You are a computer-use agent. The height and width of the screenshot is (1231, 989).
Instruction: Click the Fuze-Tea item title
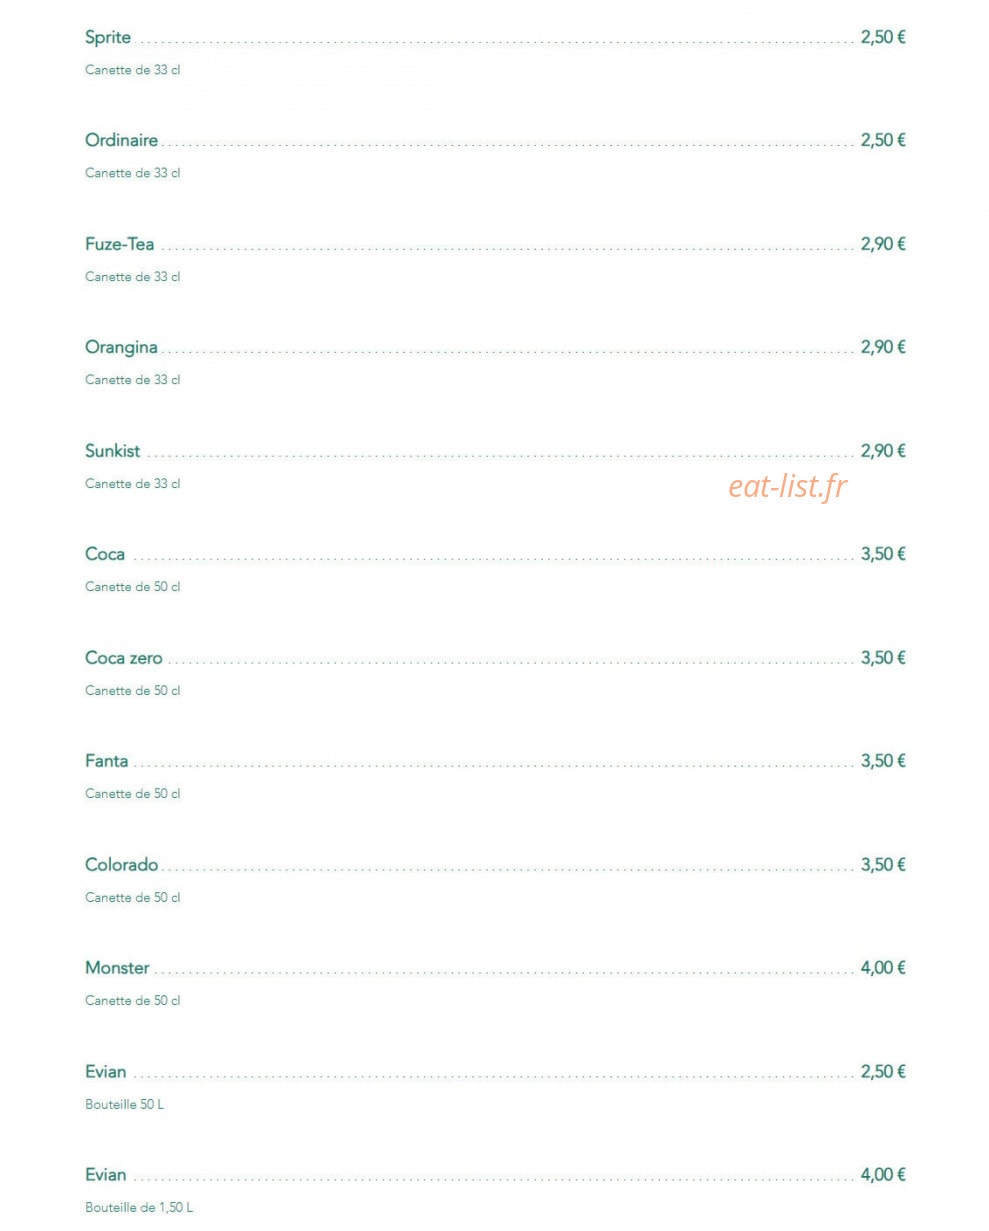120,244
